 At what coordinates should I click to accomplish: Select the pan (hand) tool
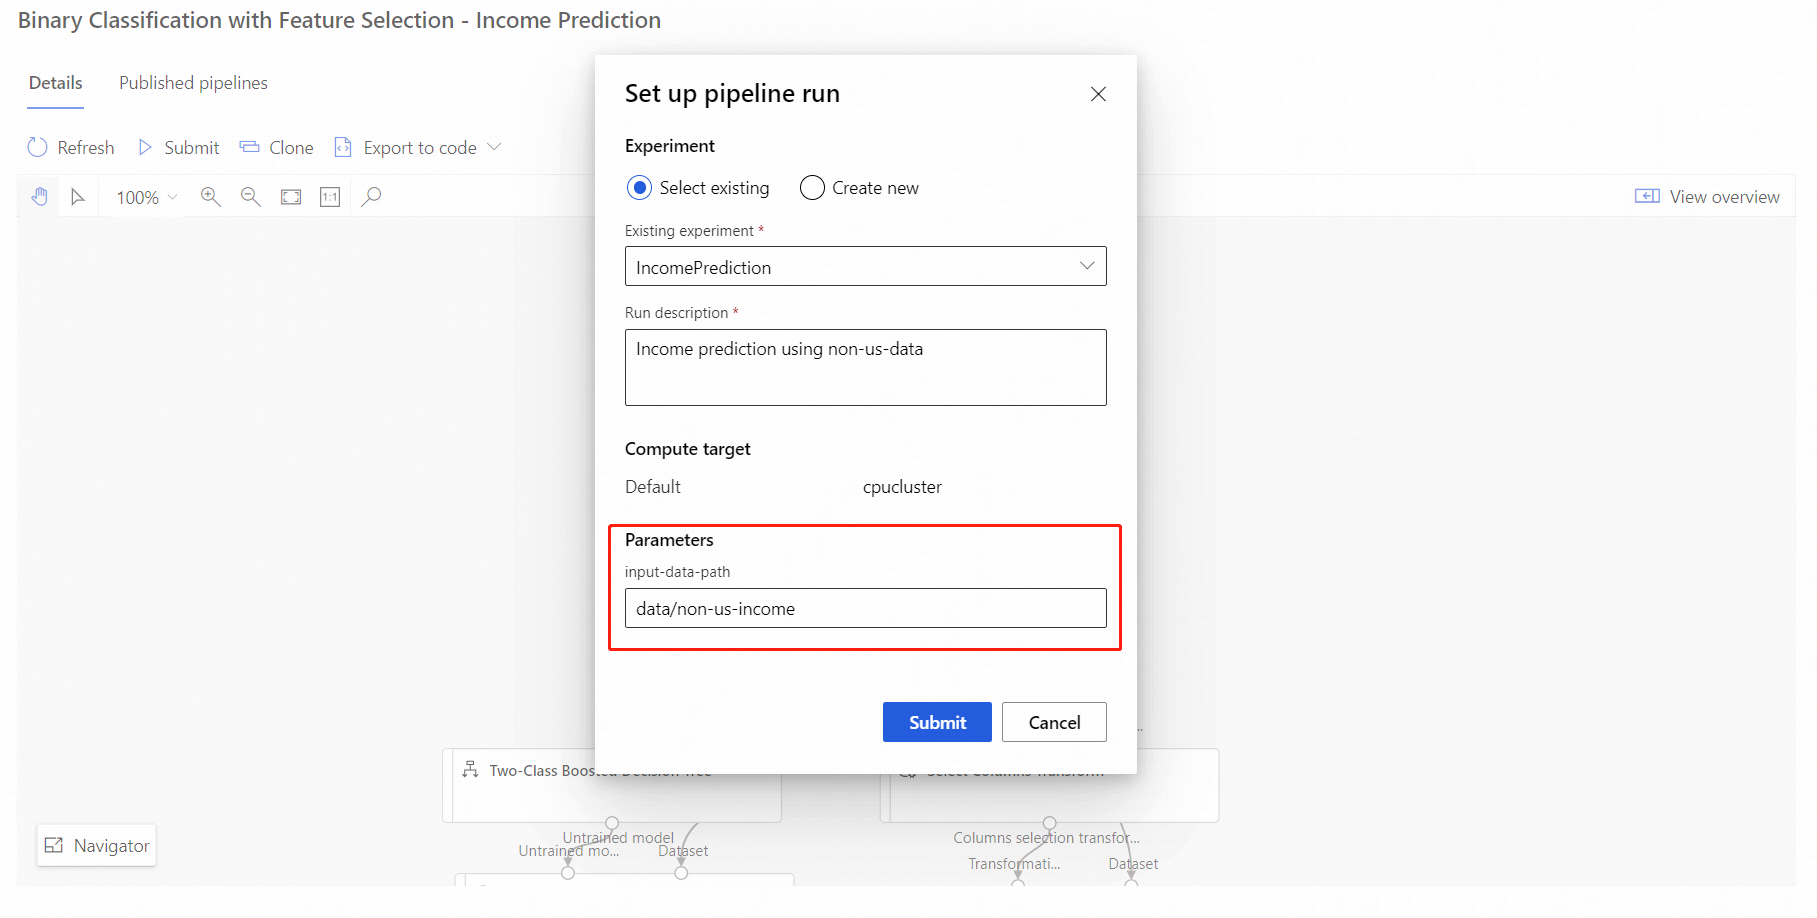pyautogui.click(x=39, y=196)
